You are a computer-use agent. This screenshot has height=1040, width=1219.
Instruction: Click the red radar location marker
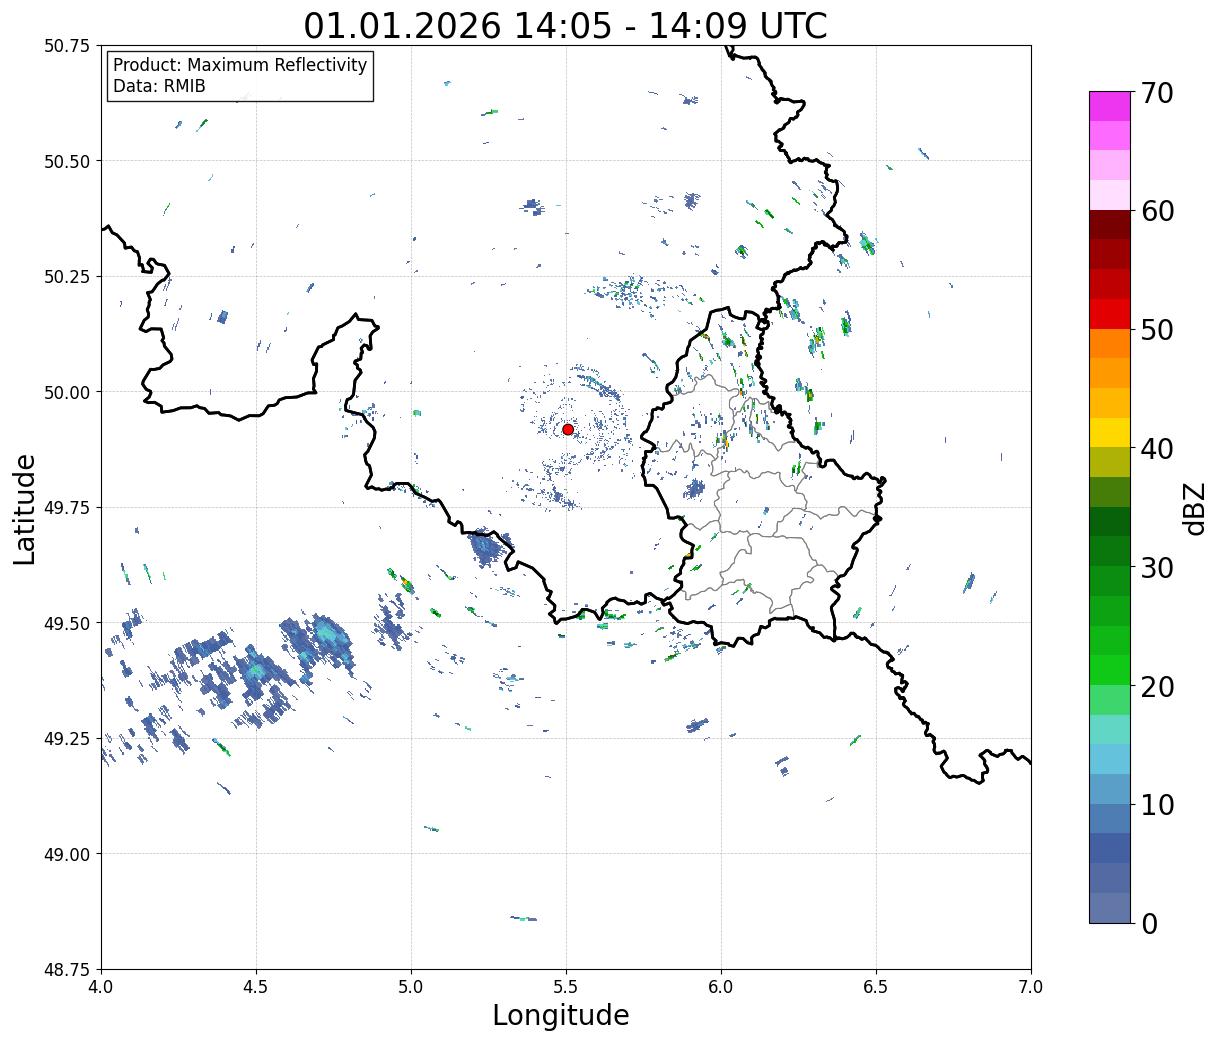coord(568,429)
